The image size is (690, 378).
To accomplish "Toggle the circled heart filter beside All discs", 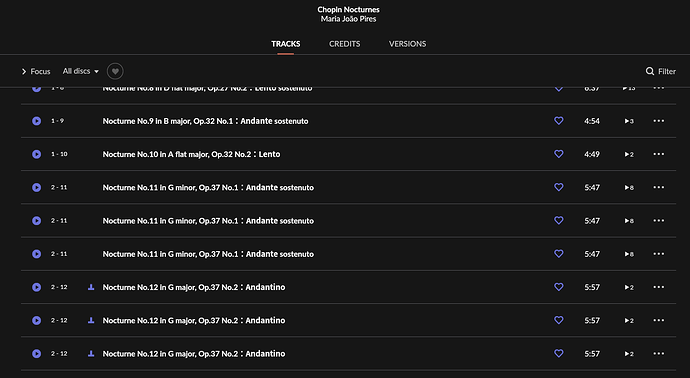I will (115, 71).
